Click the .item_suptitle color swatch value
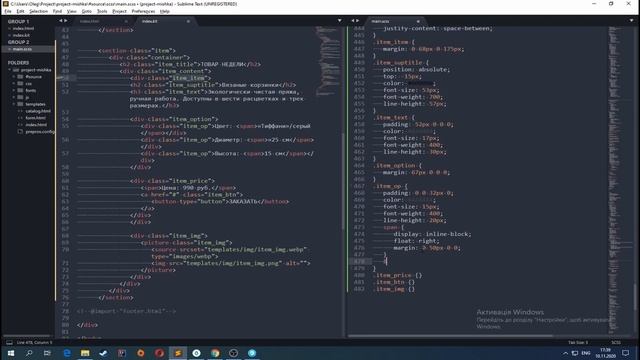Image resolution: width=640 pixels, height=360 pixels. pos(421,84)
